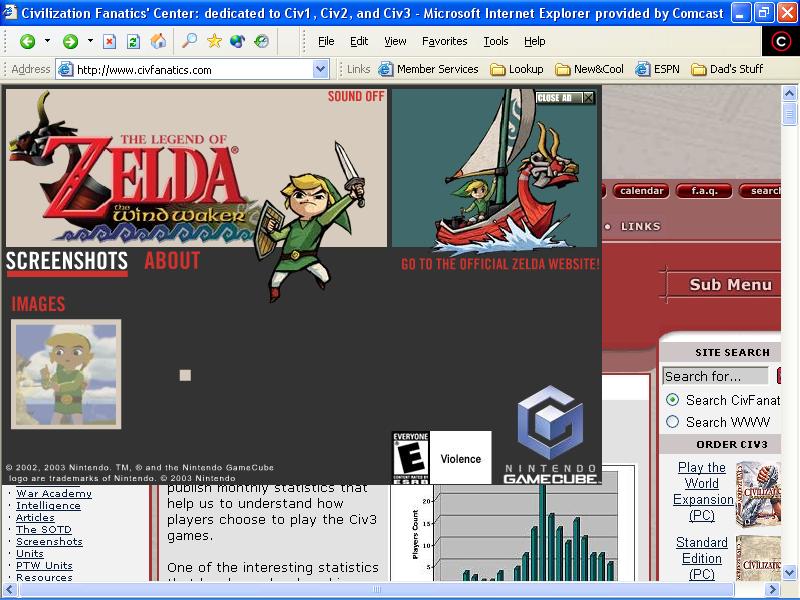Open Member Services links bar shortcut

429,69
